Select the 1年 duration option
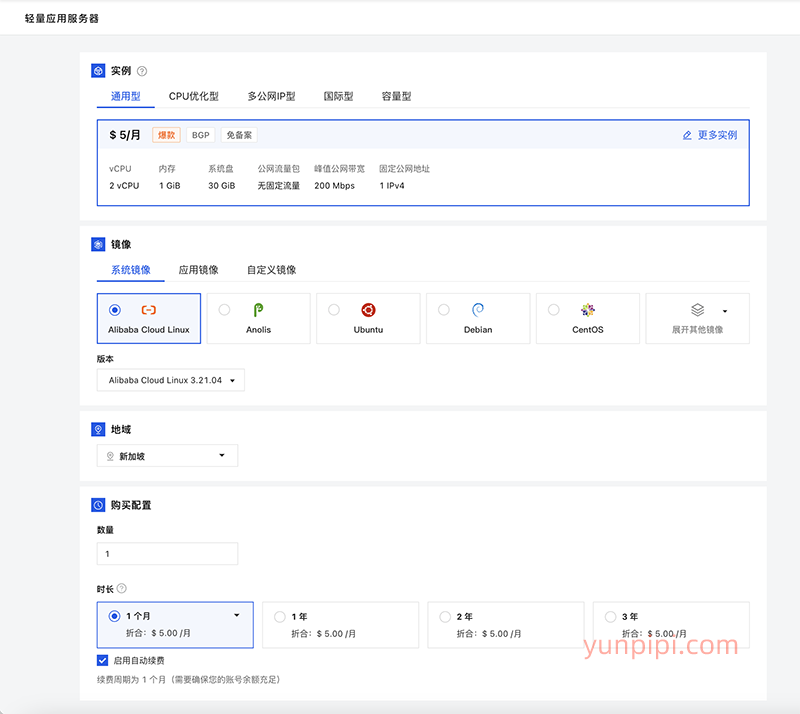800x714 pixels. click(280, 616)
